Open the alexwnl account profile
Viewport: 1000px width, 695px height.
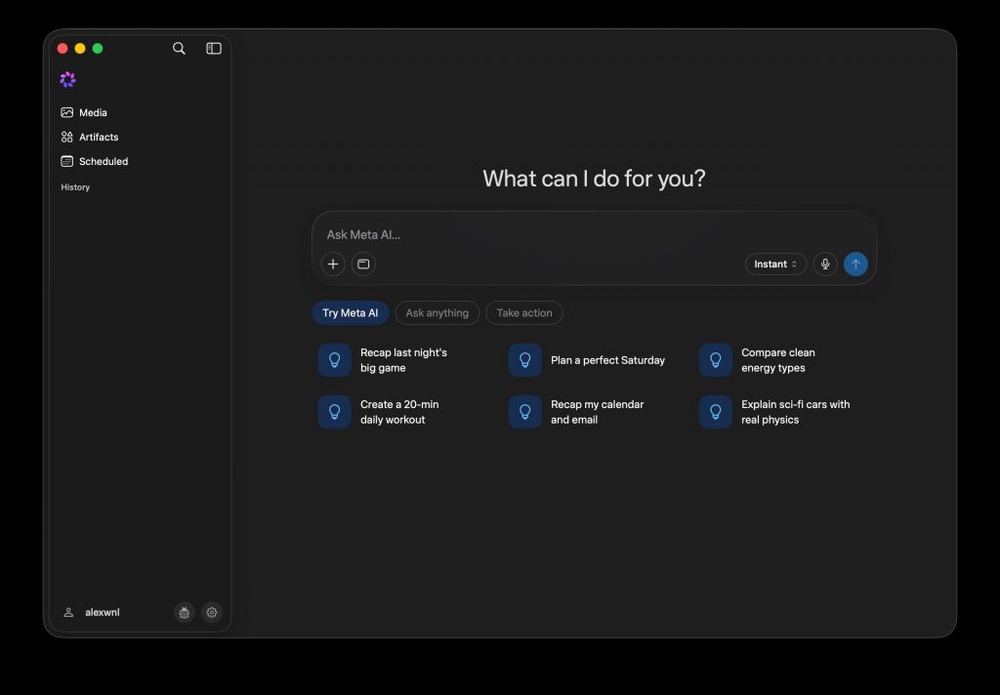click(91, 612)
